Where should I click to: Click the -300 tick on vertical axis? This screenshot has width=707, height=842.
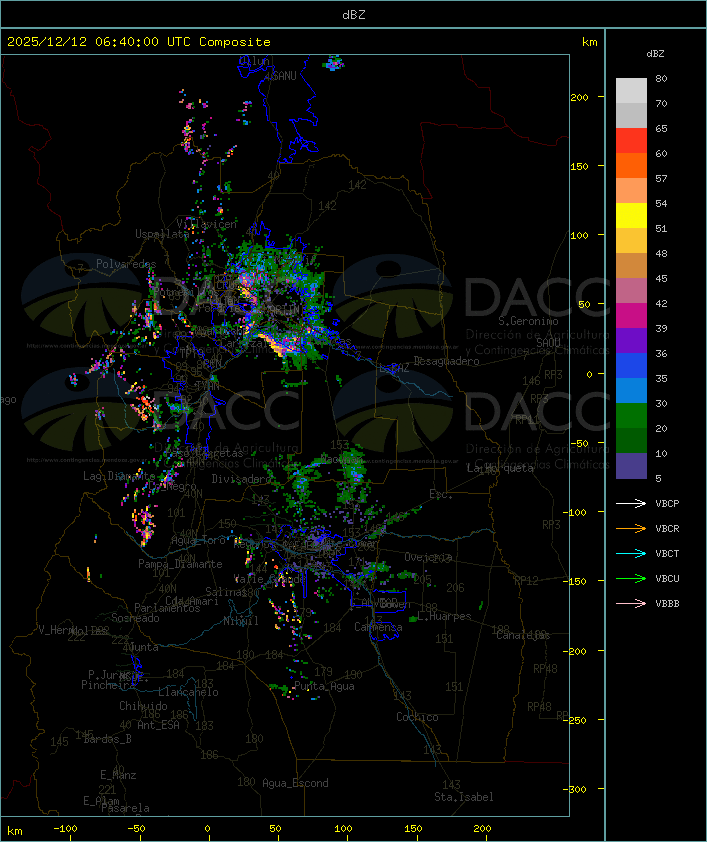574,789
